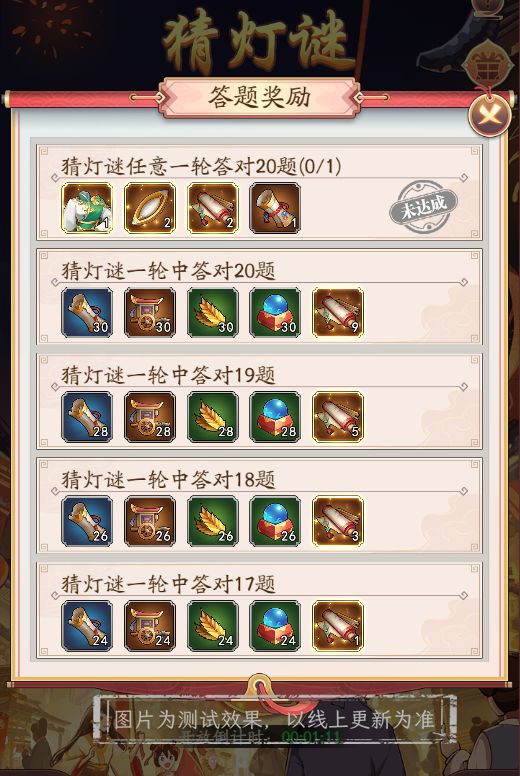
Task: Select the cart icon in the 答对20题 row
Action: pos(150,313)
